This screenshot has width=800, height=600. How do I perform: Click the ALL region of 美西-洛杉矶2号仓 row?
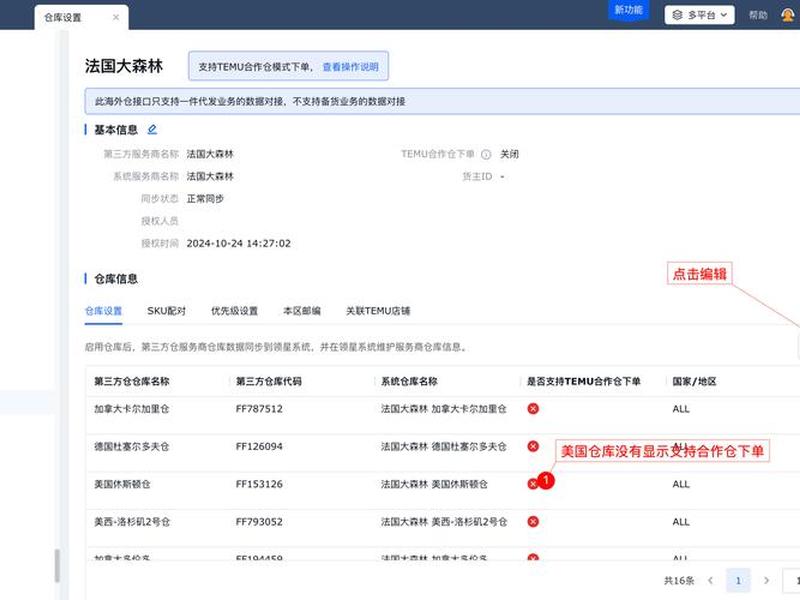point(681,522)
